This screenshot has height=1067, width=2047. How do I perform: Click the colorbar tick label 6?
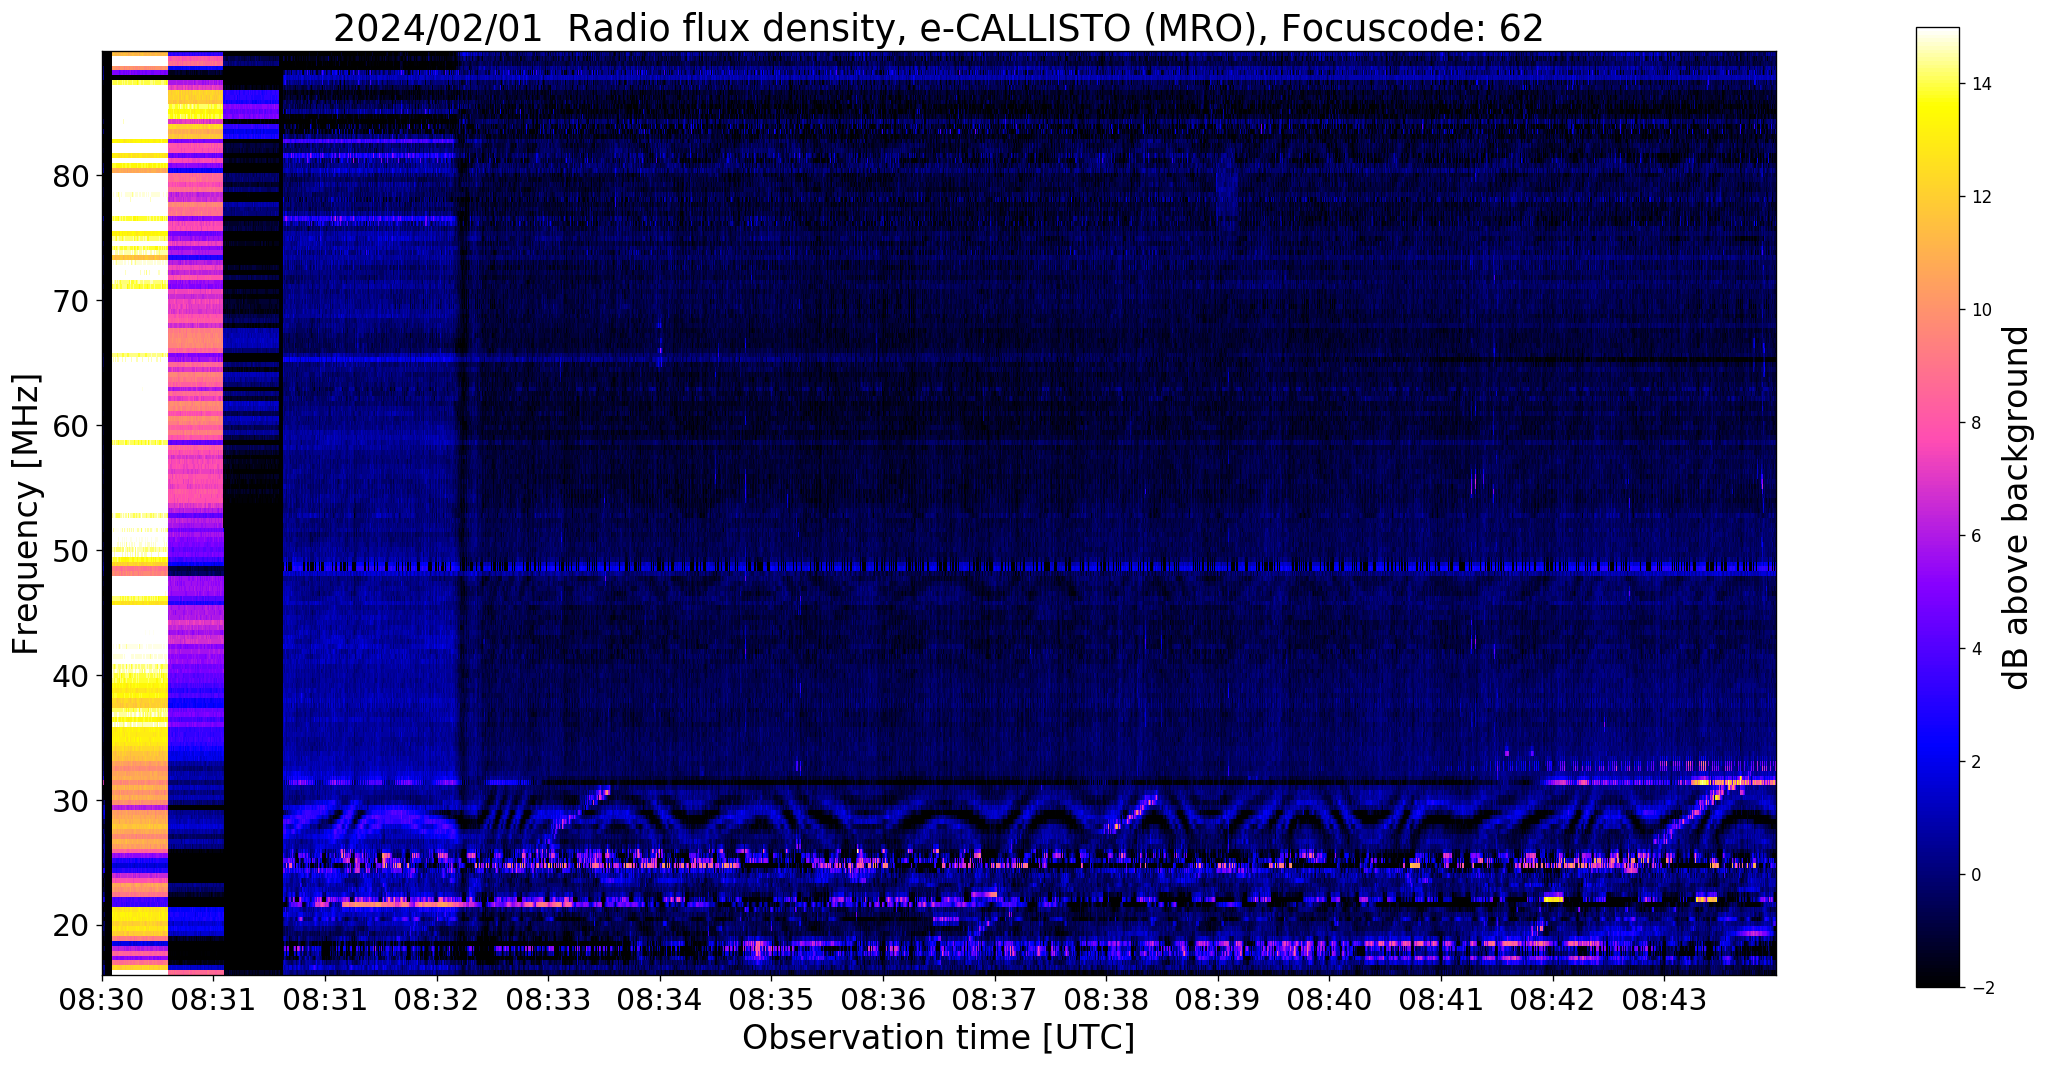click(x=1974, y=536)
